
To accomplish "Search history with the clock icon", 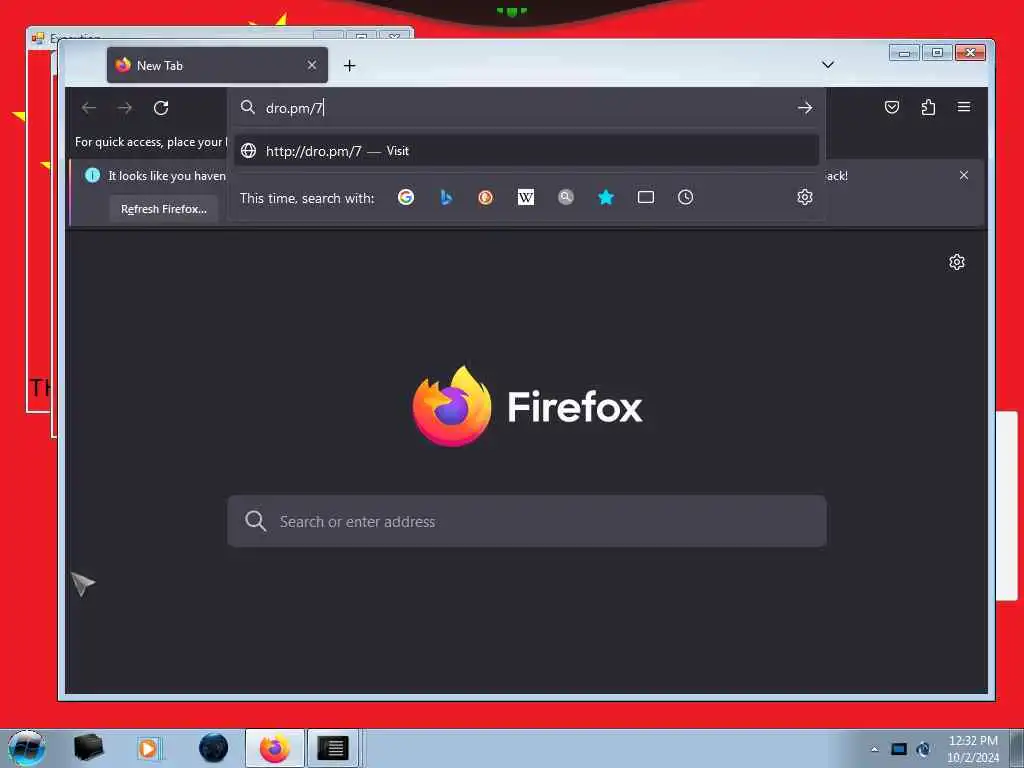I will click(685, 197).
